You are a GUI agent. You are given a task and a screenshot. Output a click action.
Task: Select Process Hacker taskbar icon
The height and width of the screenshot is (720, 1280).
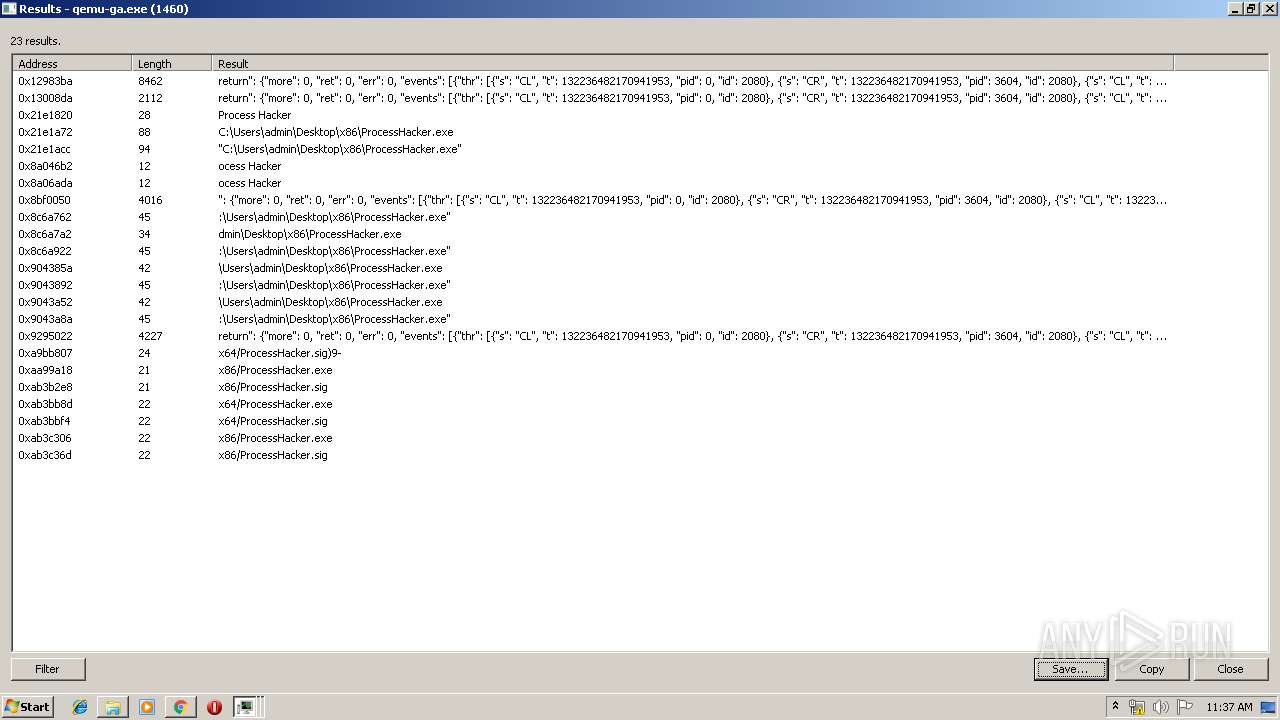(x=245, y=707)
